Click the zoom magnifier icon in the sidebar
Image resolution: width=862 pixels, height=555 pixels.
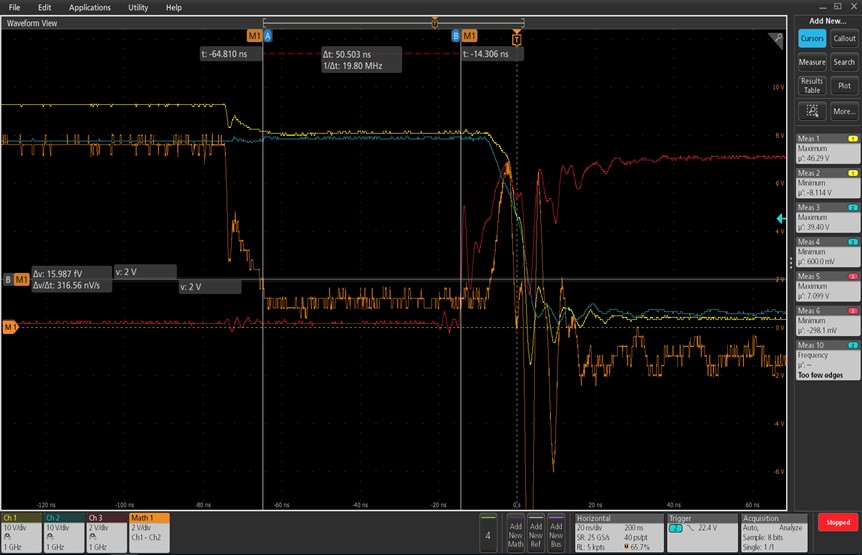(x=812, y=111)
